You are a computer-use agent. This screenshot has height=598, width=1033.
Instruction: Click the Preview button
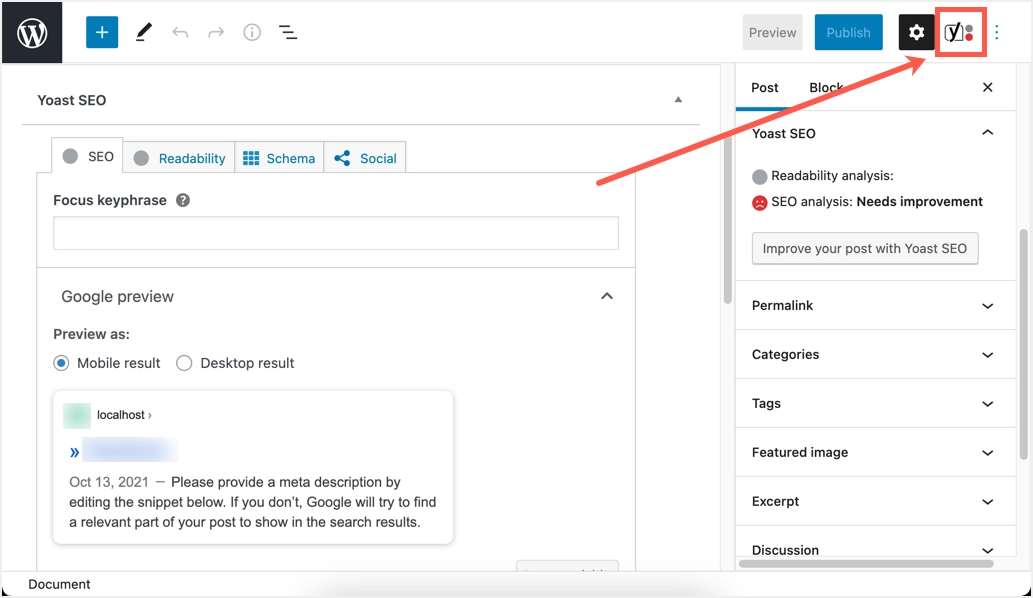click(x=772, y=32)
